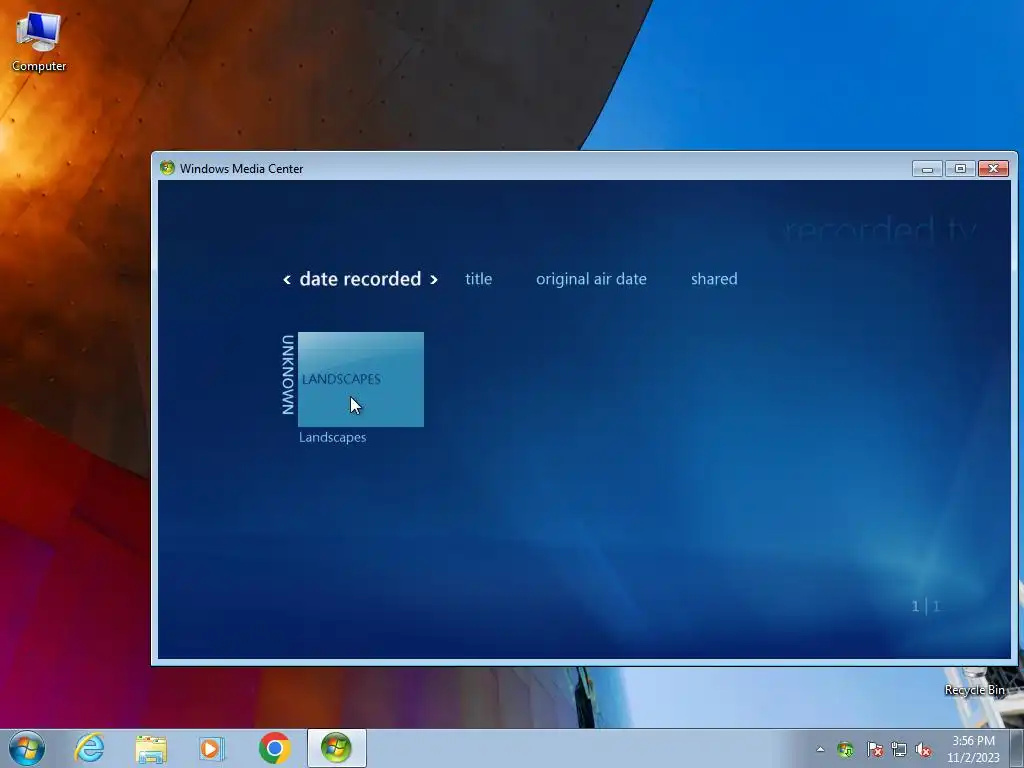Switch to the 'title' sort view
The height and width of the screenshot is (768, 1024).
[479, 279]
